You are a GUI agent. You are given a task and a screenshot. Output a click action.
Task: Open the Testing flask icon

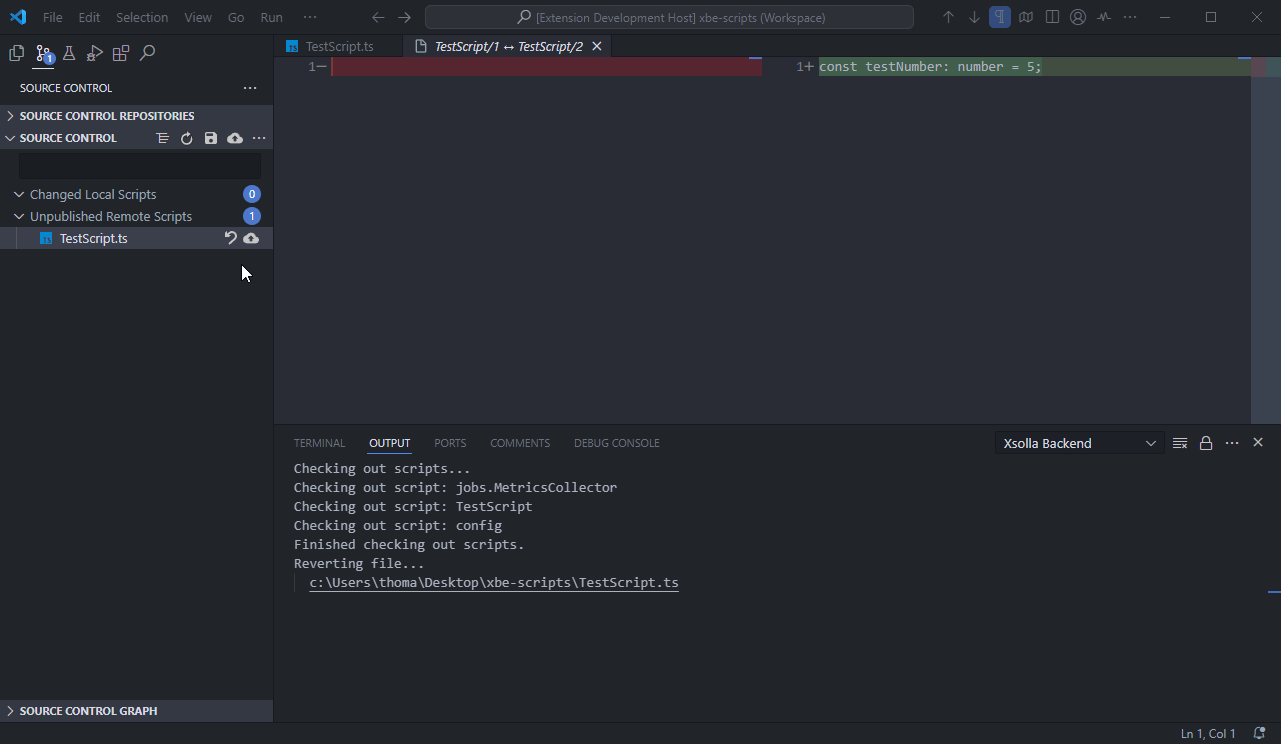pyautogui.click(x=69, y=53)
